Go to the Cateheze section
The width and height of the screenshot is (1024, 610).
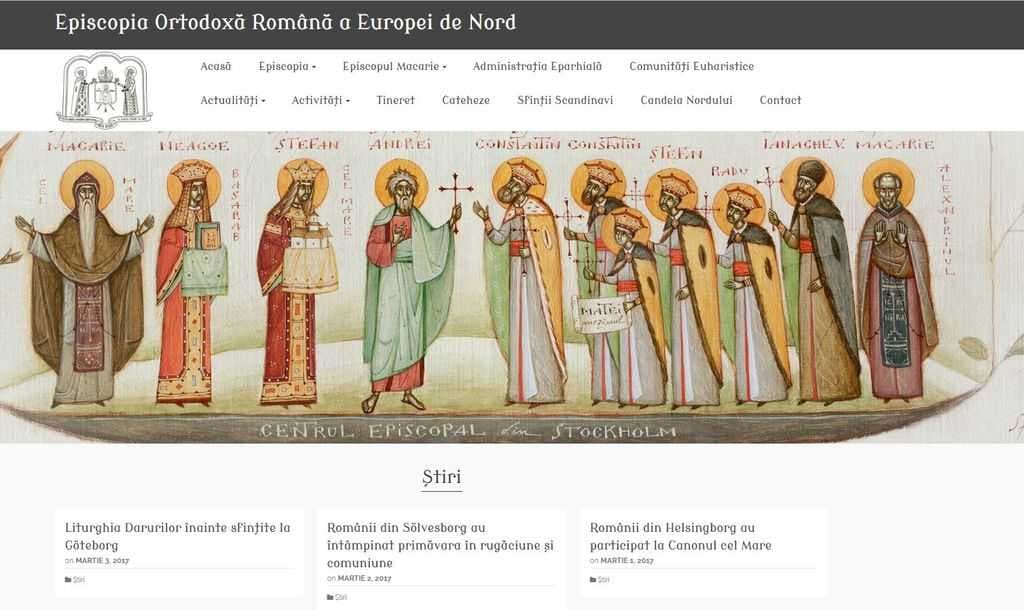click(x=466, y=100)
